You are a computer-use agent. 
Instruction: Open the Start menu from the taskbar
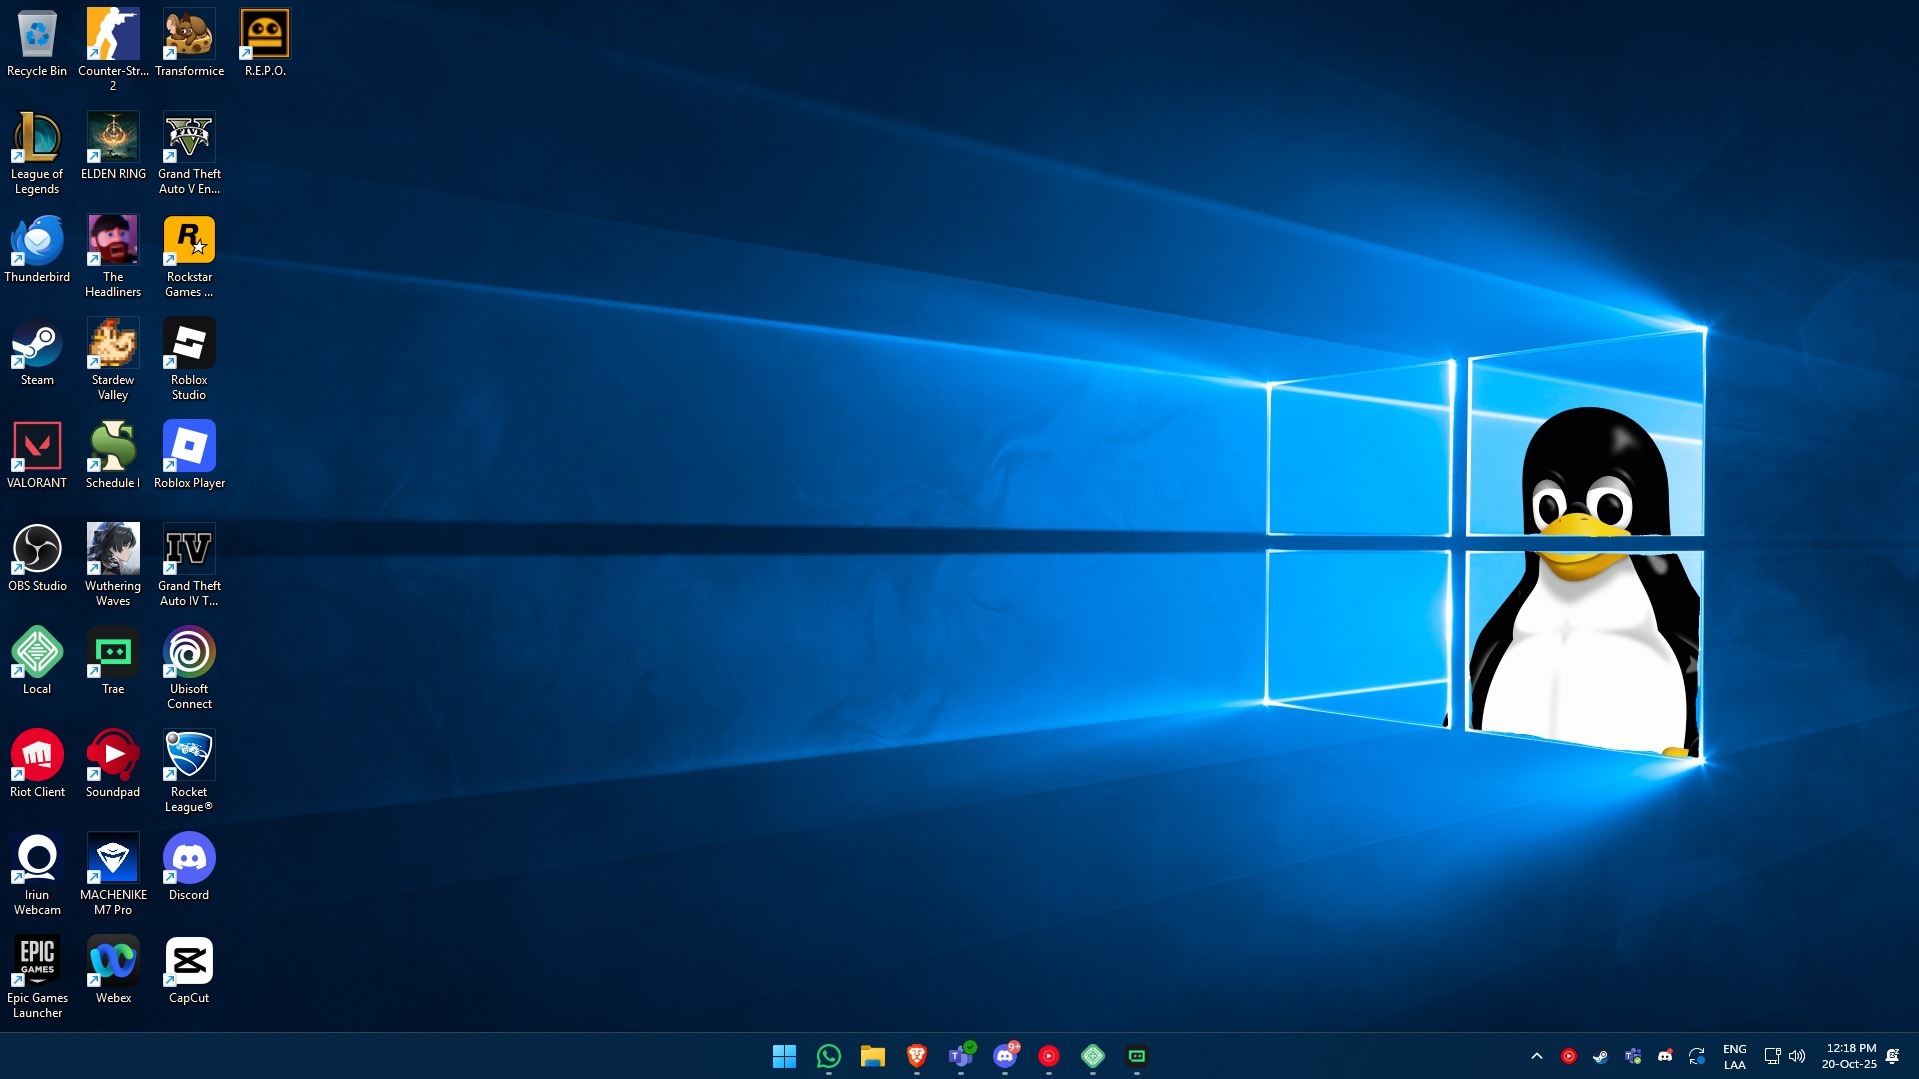(x=784, y=1056)
